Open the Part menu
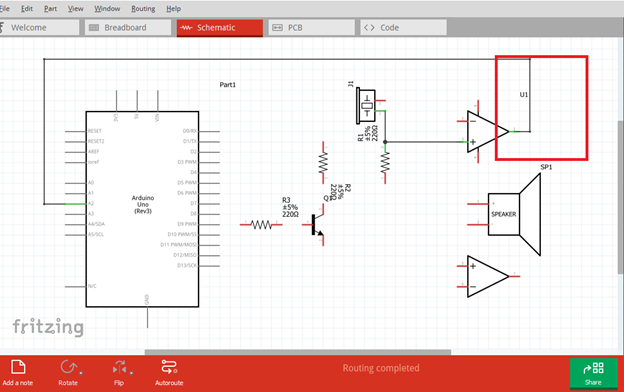Screen dimensions: 624x392 click(50, 8)
